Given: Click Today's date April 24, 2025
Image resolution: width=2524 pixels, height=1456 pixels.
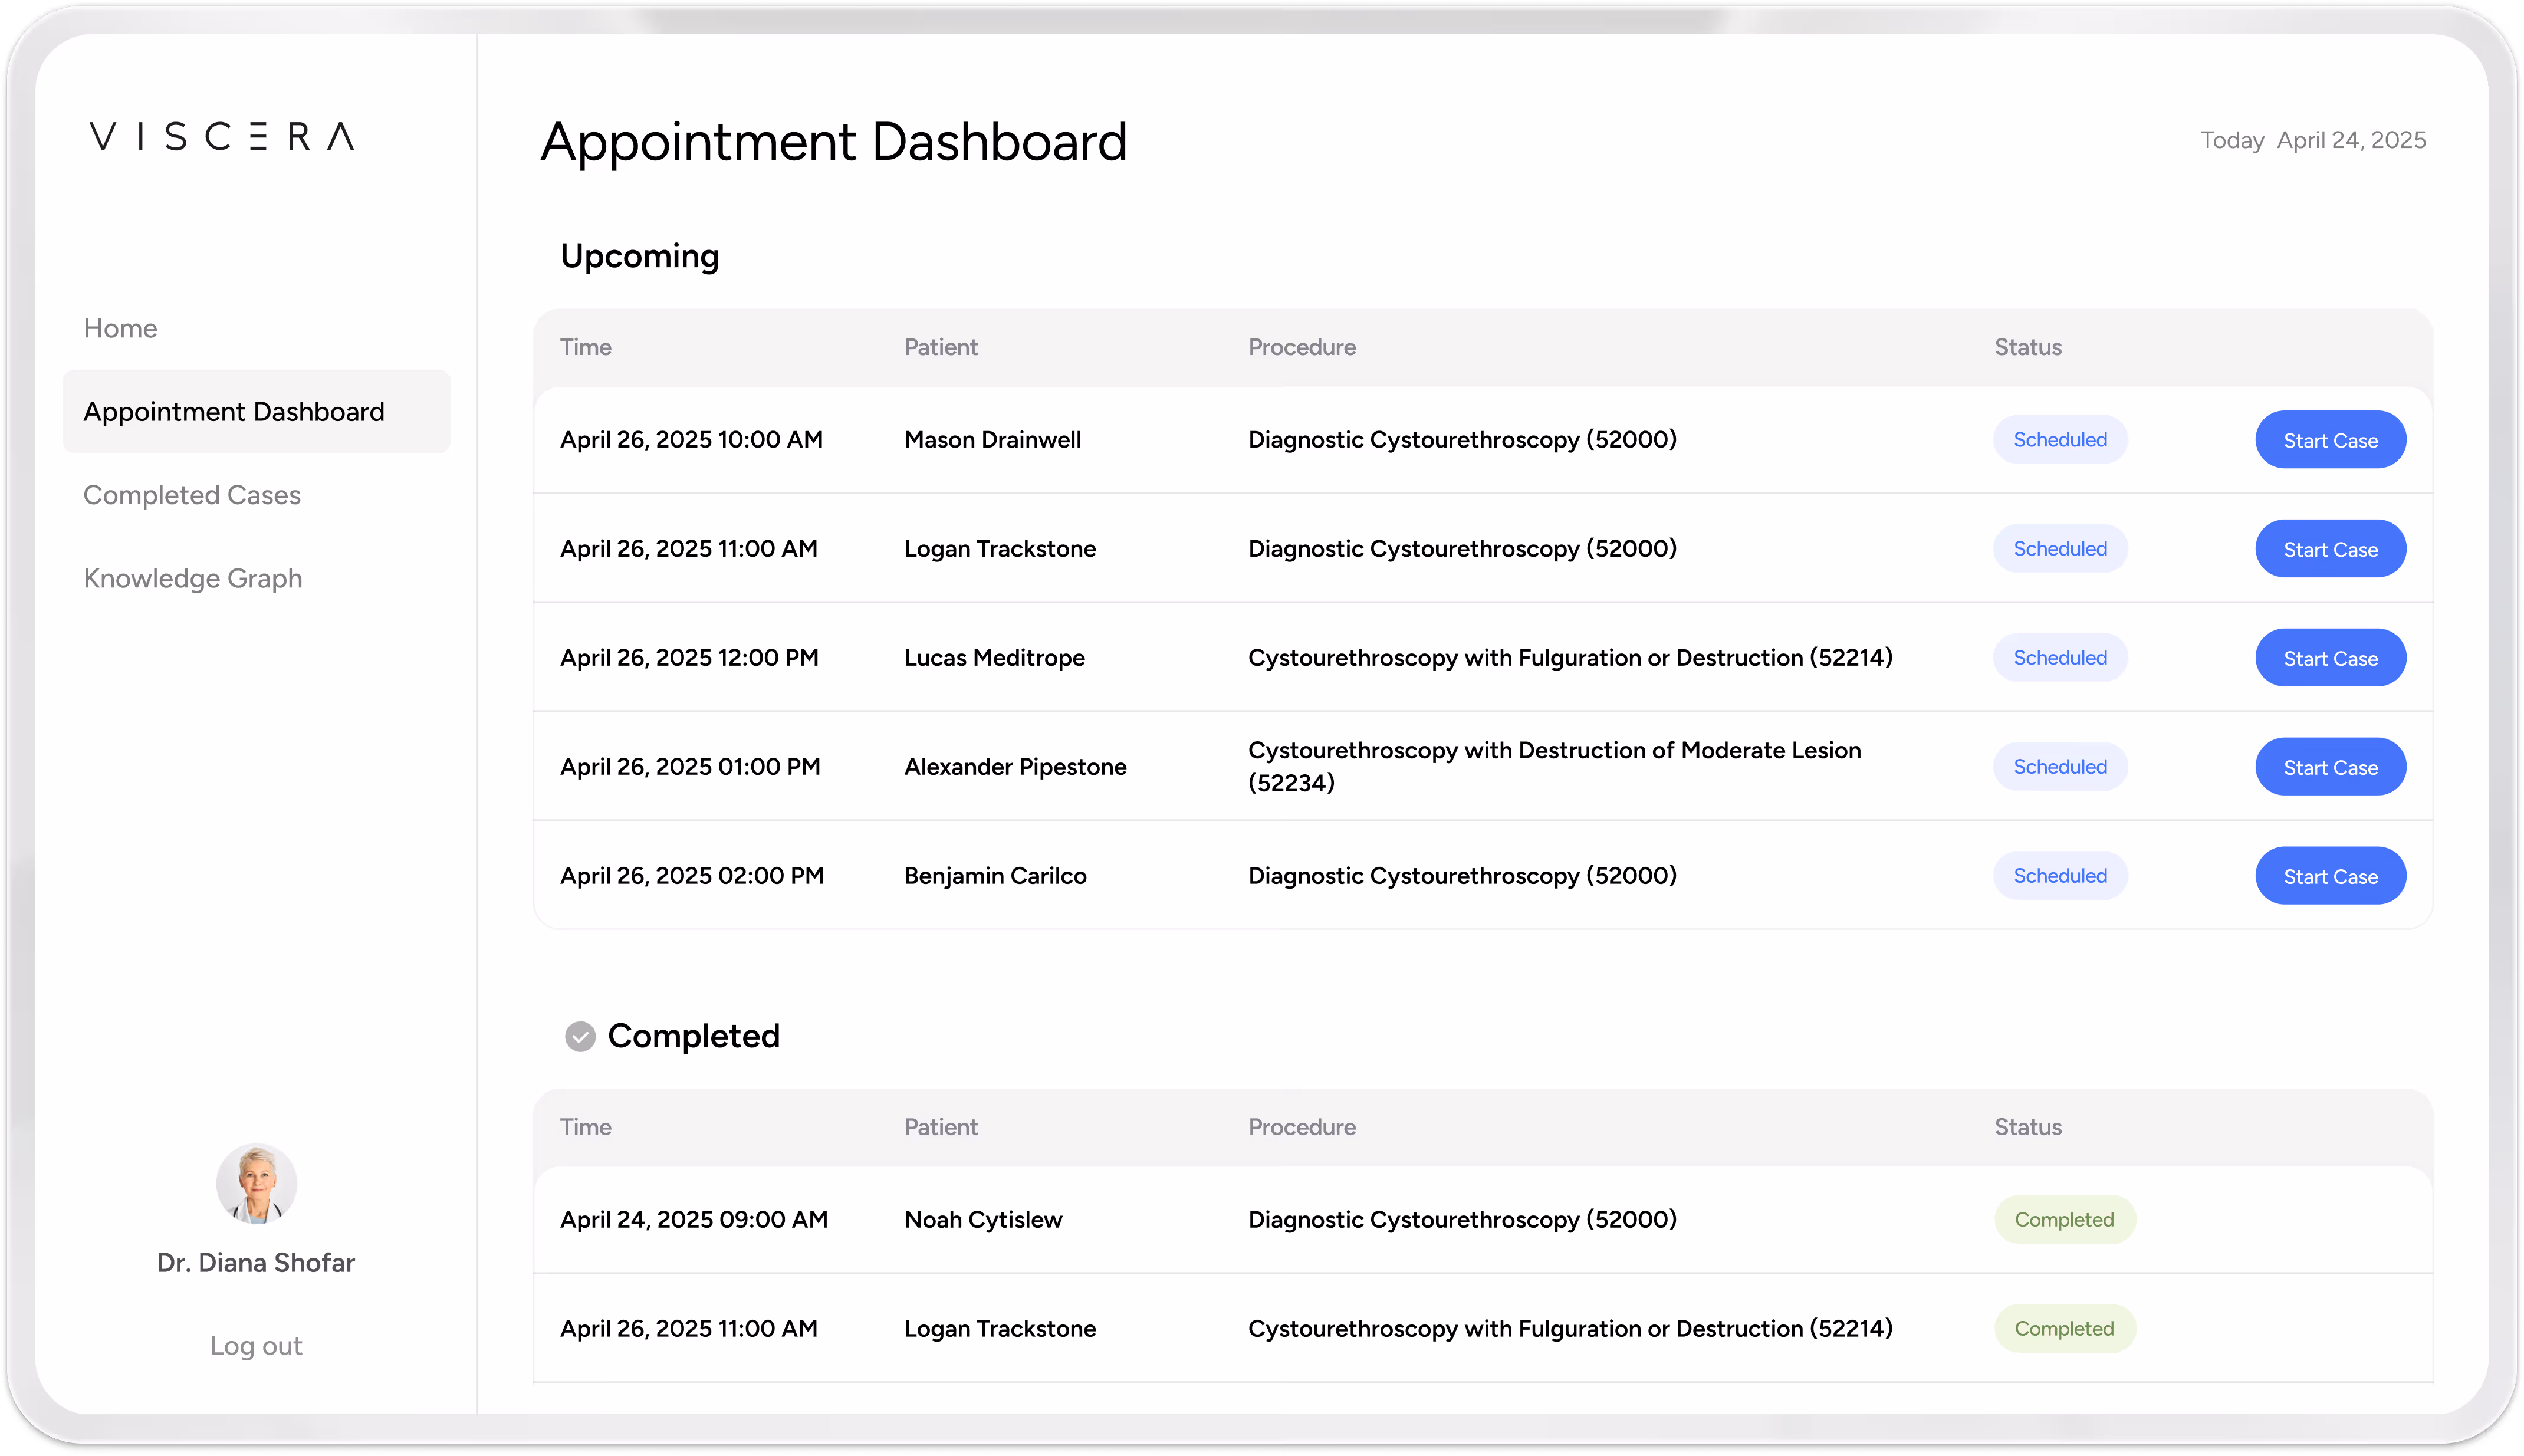Looking at the screenshot, I should [x=2352, y=140].
